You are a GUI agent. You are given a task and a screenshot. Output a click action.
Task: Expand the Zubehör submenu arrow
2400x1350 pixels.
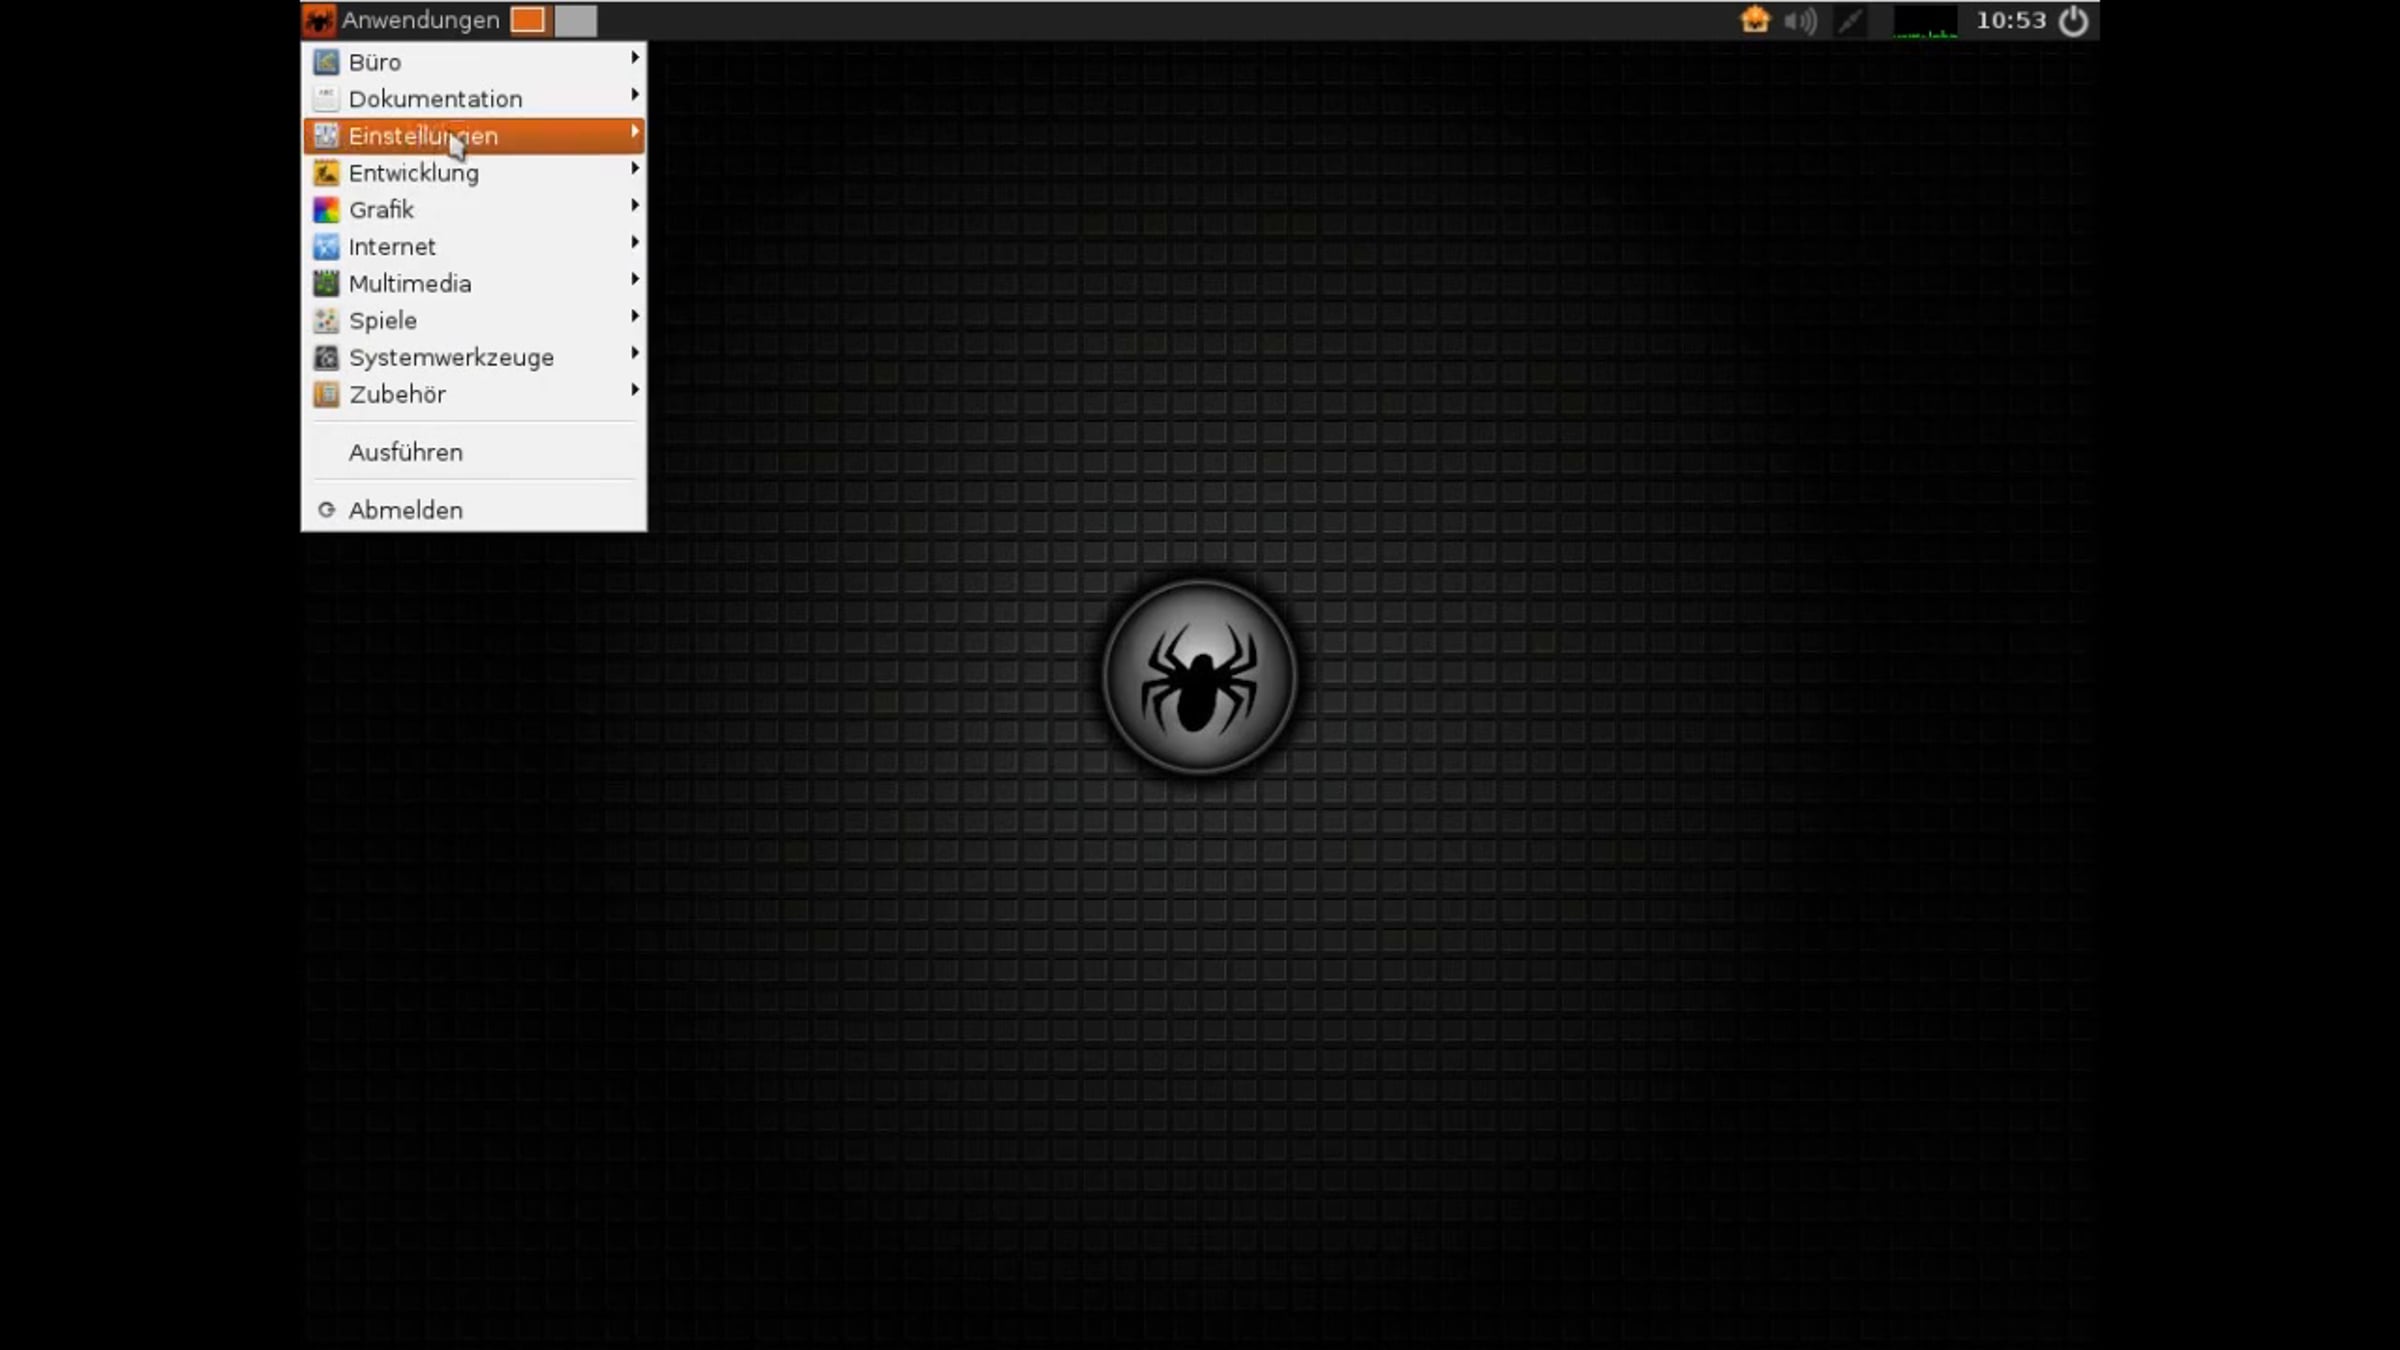pos(635,391)
